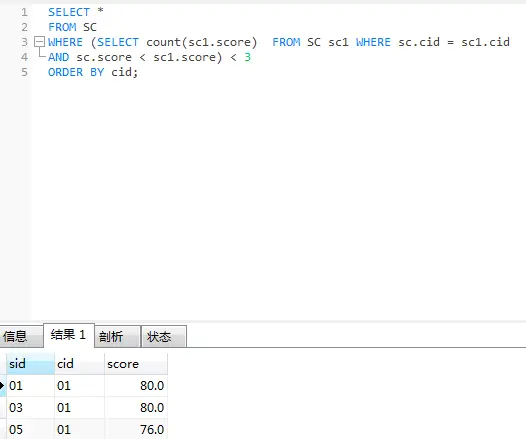Select the sid column header
The height and width of the screenshot is (439, 526).
(x=30, y=364)
